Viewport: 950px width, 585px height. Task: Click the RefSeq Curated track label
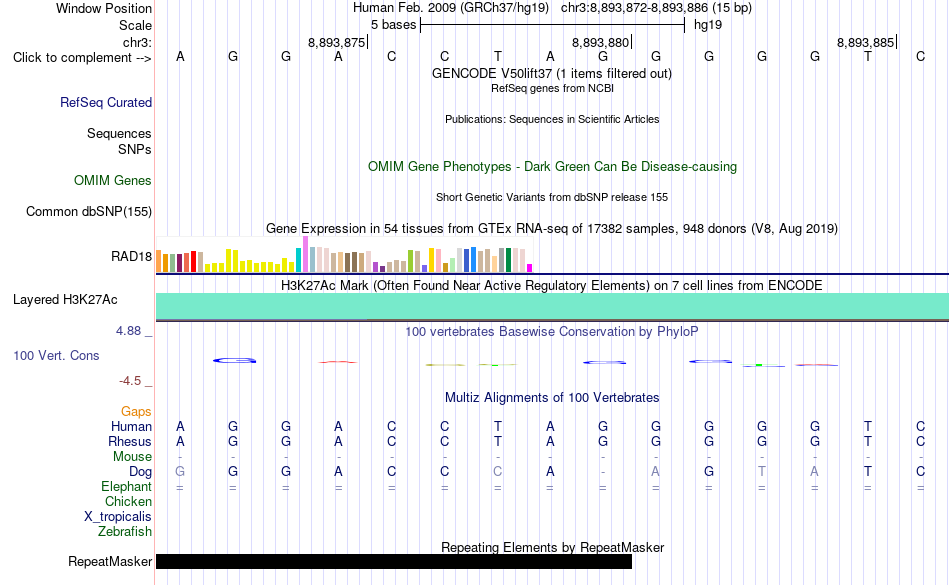pos(106,102)
